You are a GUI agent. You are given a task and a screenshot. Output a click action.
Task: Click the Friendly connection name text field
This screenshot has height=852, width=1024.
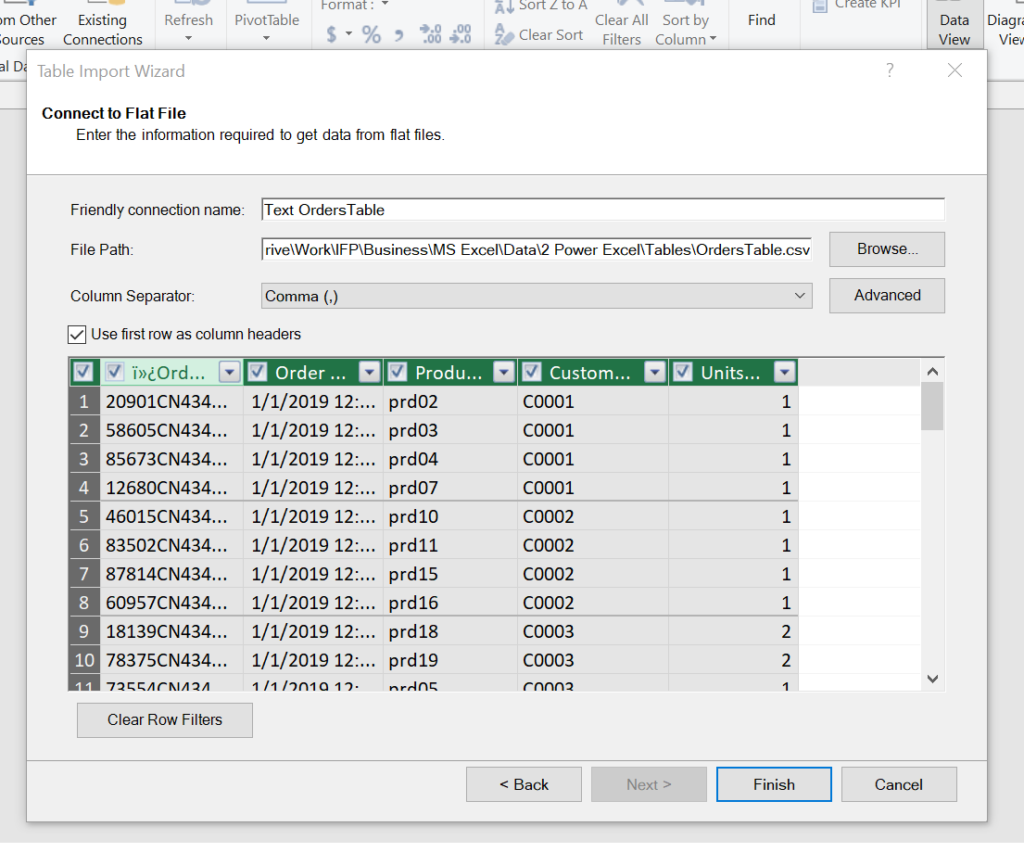pyautogui.click(x=602, y=209)
